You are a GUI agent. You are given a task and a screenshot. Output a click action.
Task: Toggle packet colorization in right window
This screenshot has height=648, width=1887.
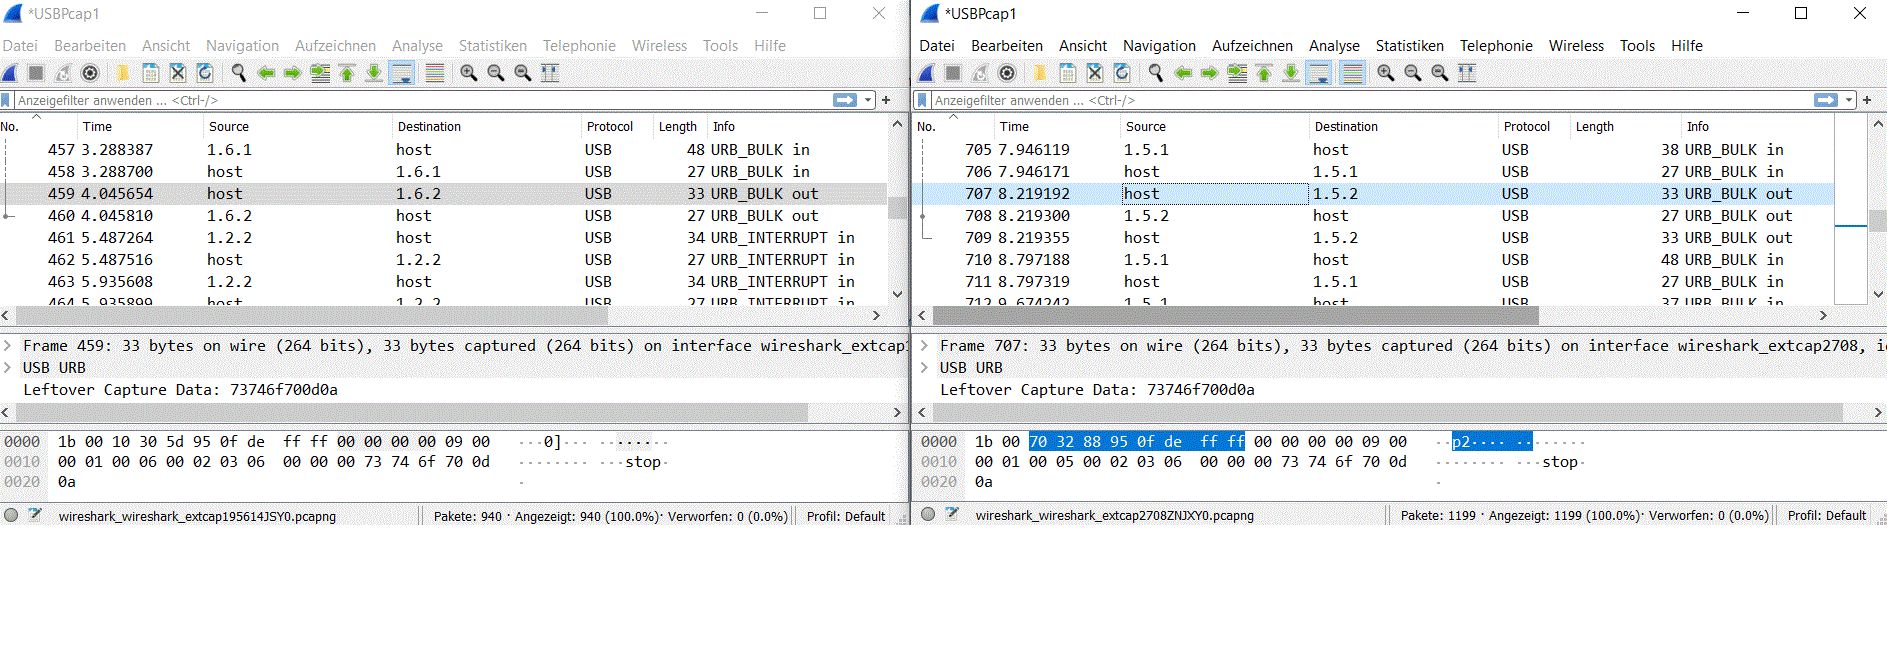click(1352, 73)
